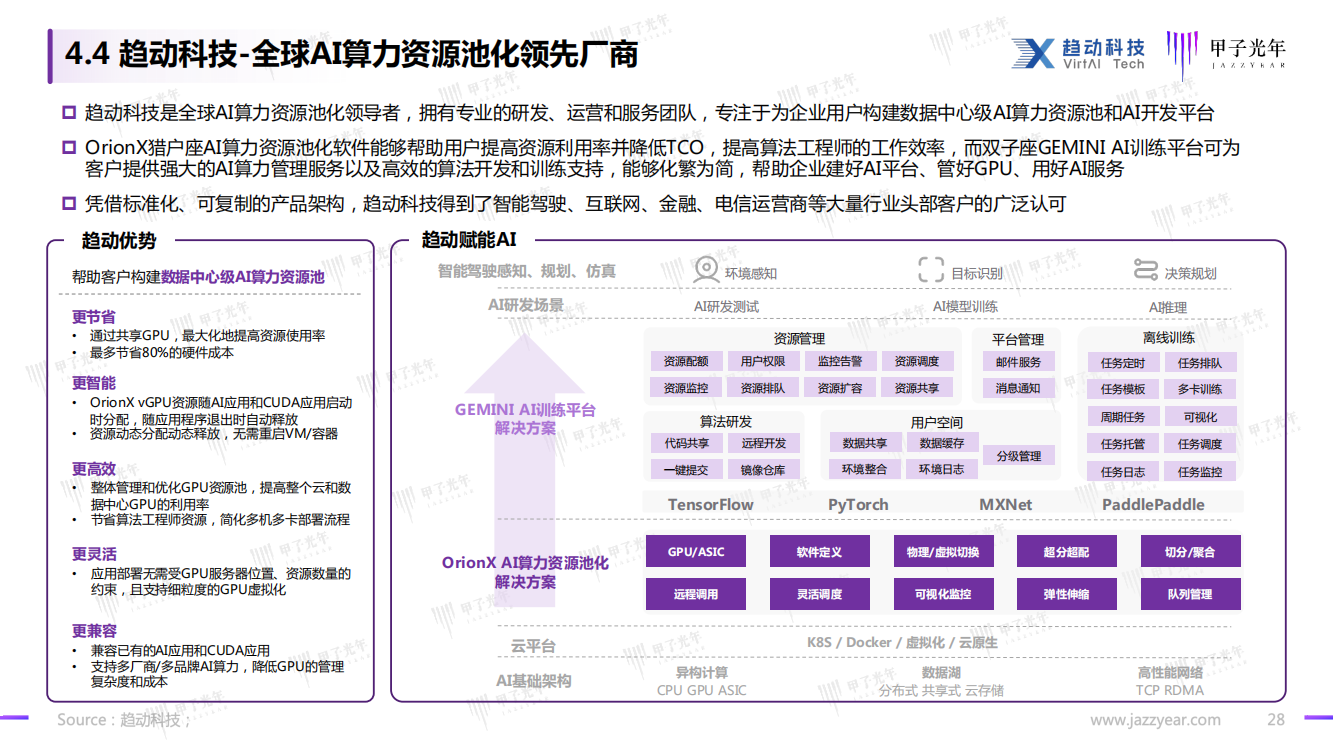1333x750 pixels.
Task: Select the 资源共享 box
Action: 917,388
